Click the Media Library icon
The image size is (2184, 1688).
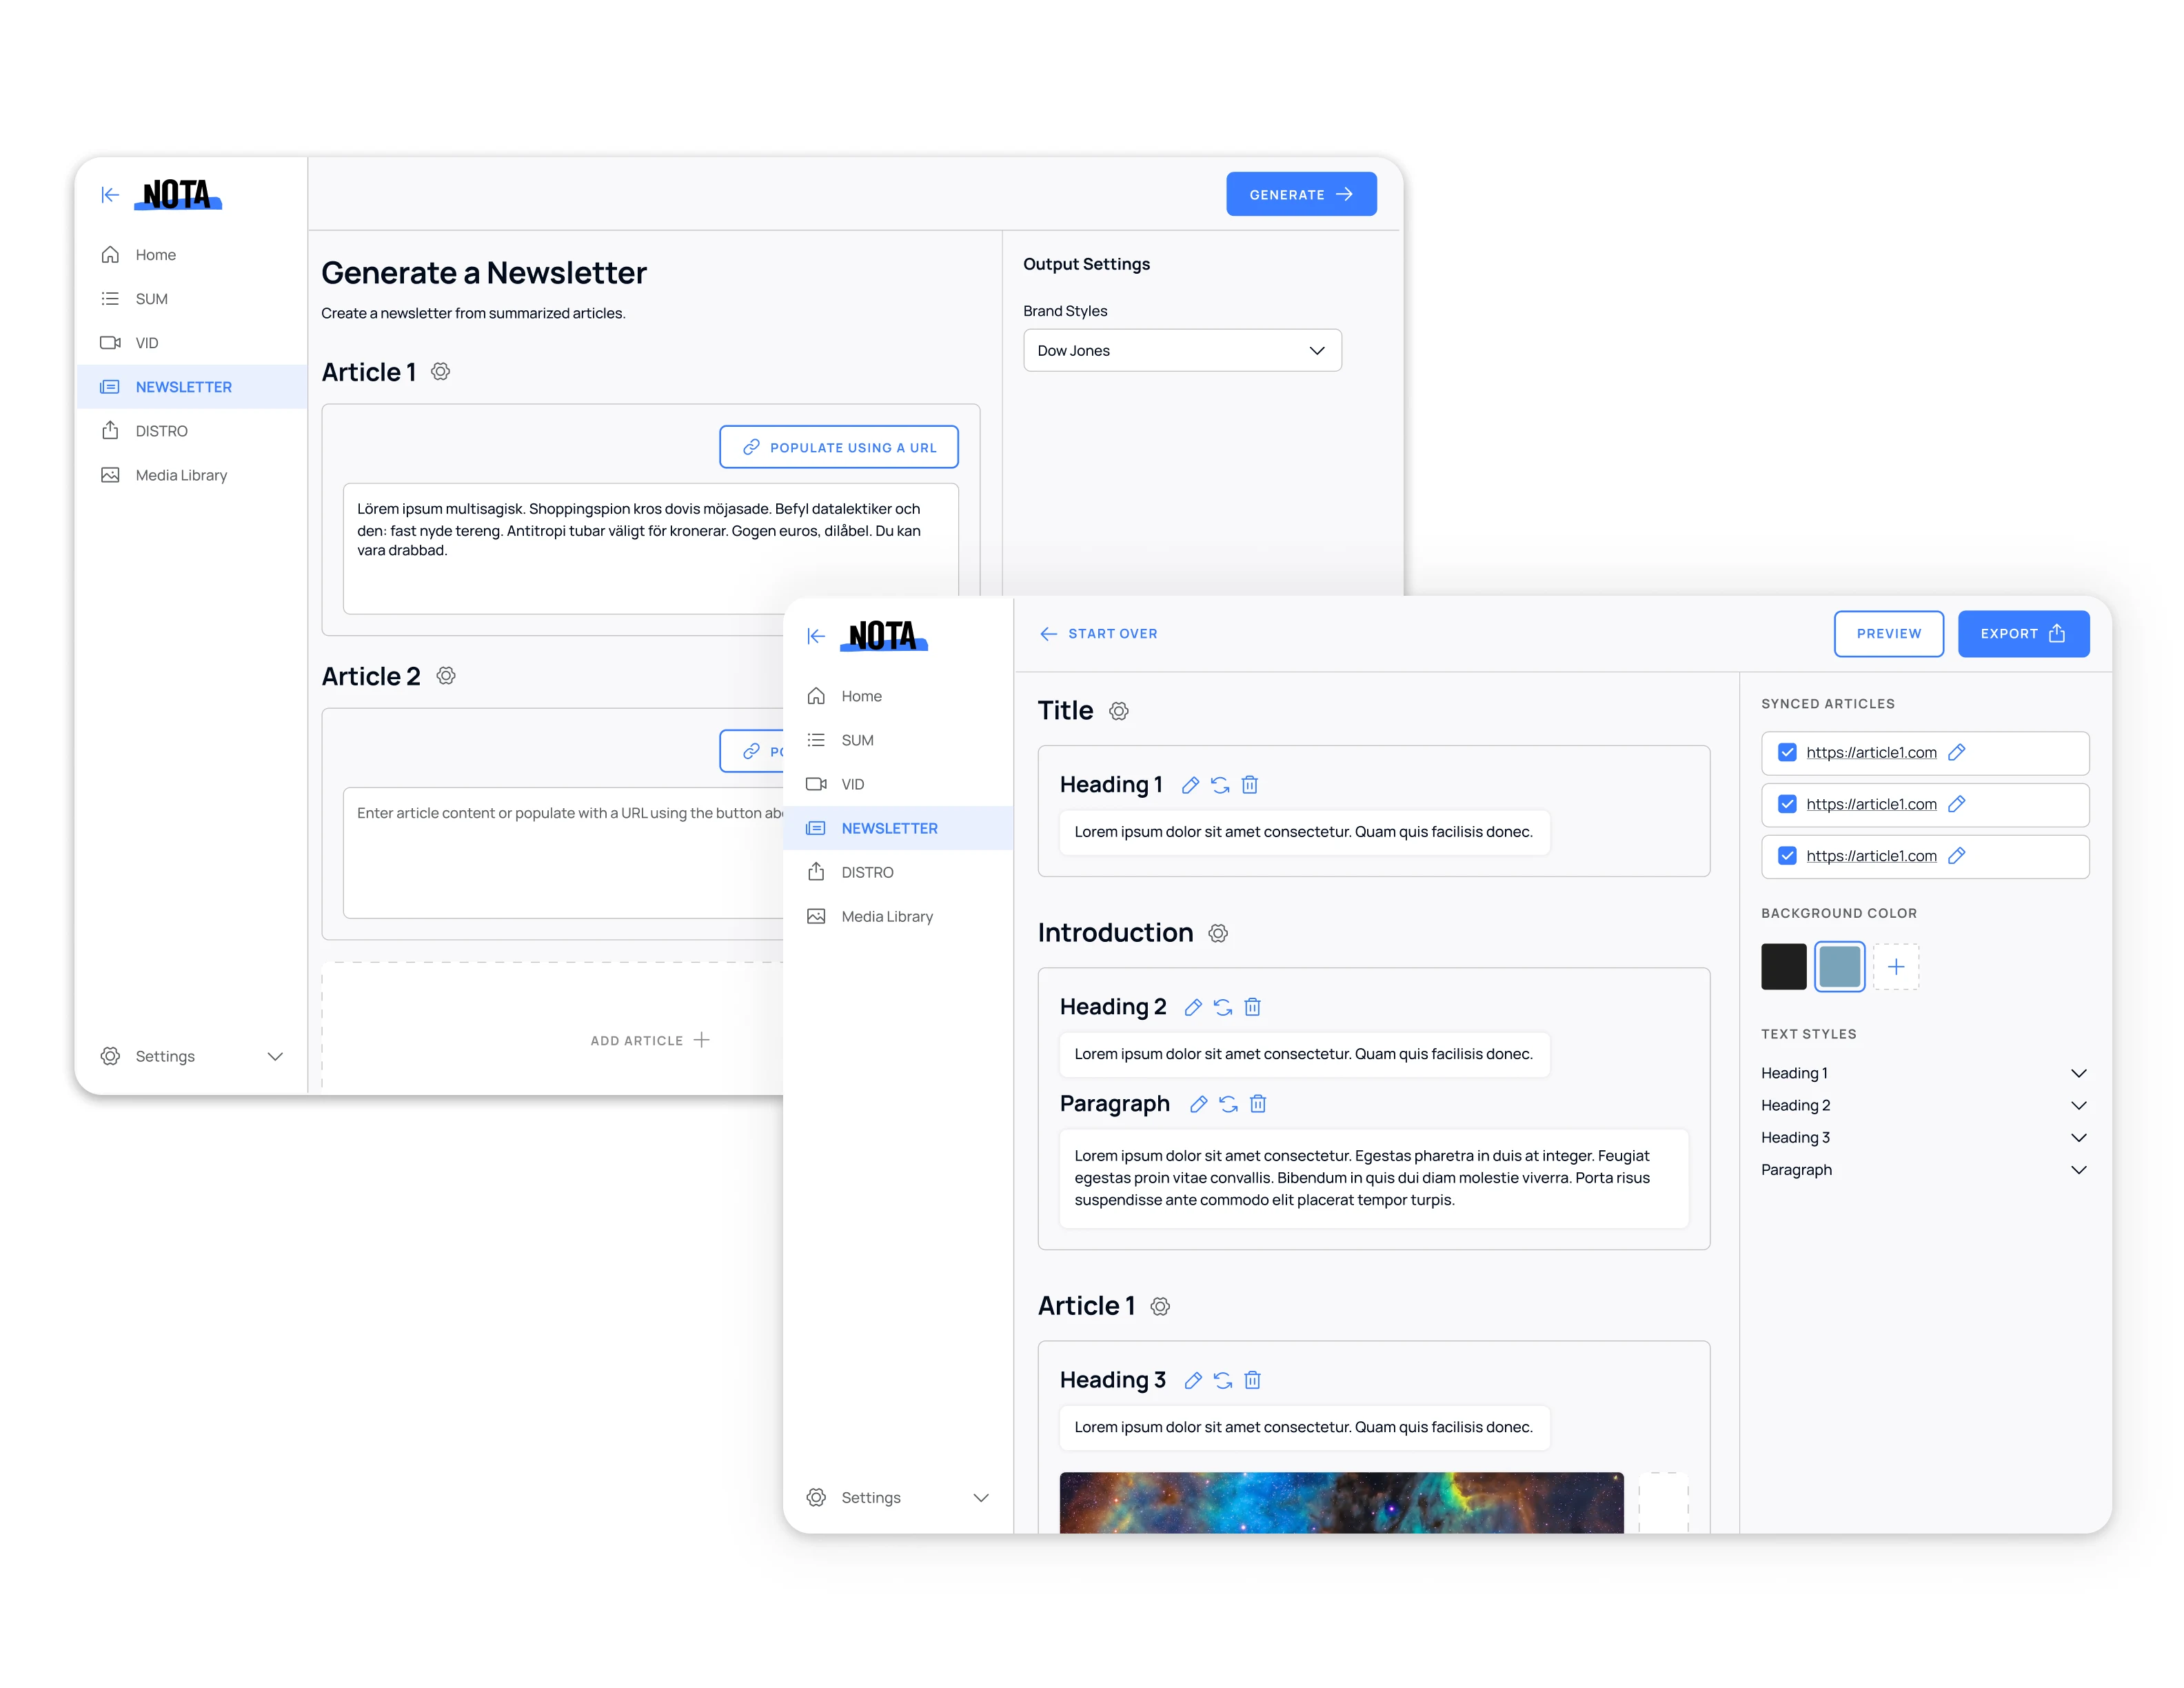coord(110,475)
